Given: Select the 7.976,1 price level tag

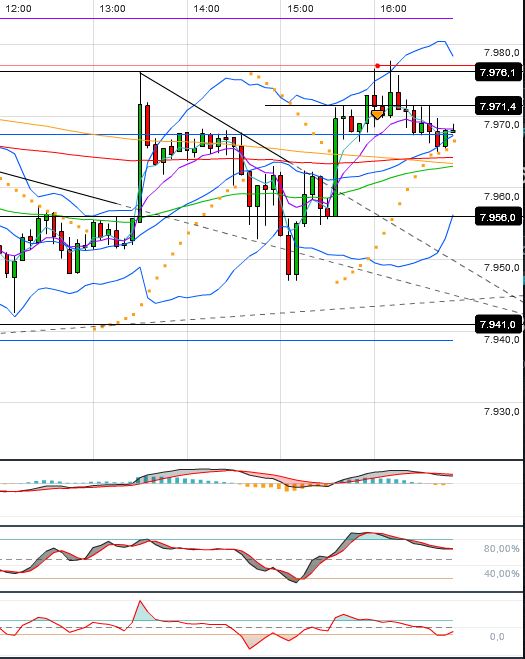Looking at the screenshot, I should 498,72.
